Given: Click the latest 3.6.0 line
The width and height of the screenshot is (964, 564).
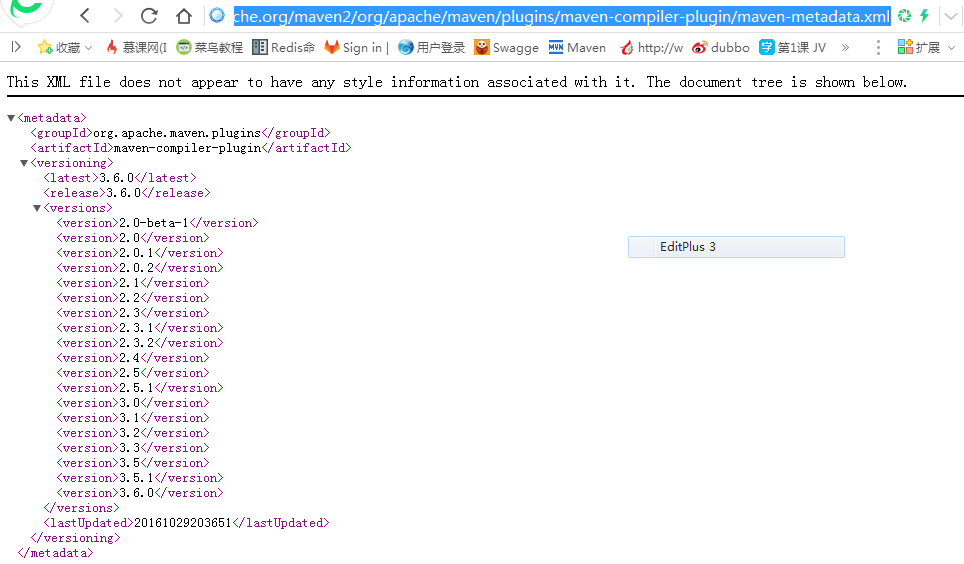Looking at the screenshot, I should pyautogui.click(x=120, y=178).
